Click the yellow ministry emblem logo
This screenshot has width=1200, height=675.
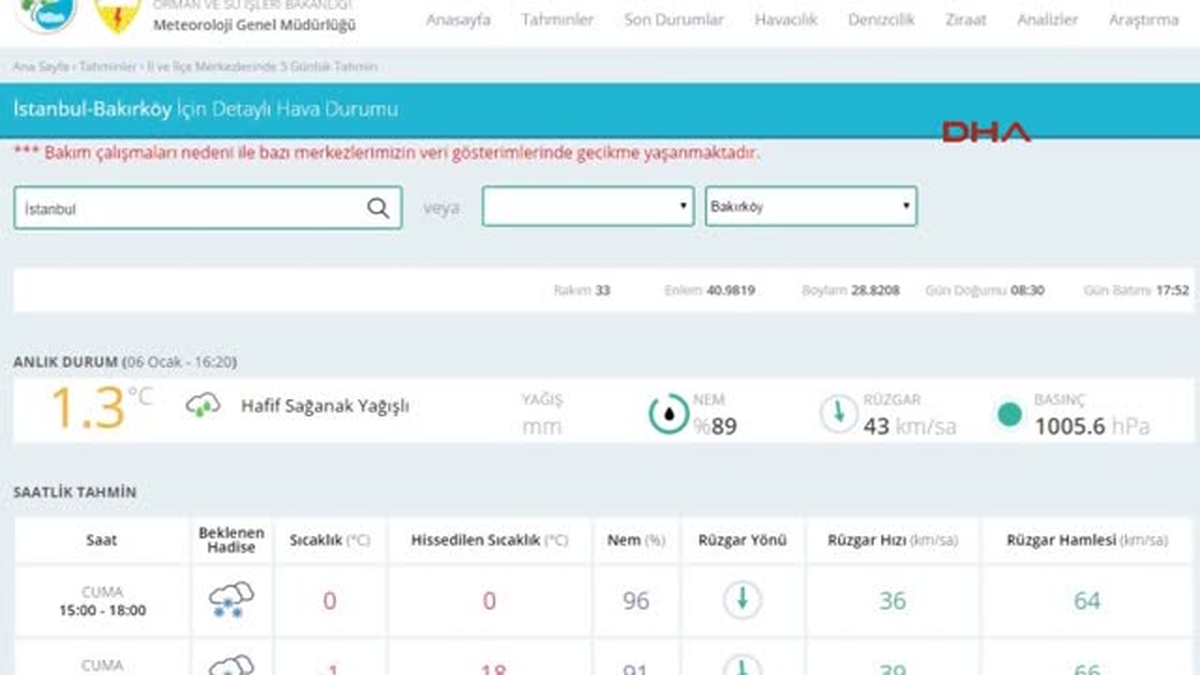coord(117,15)
